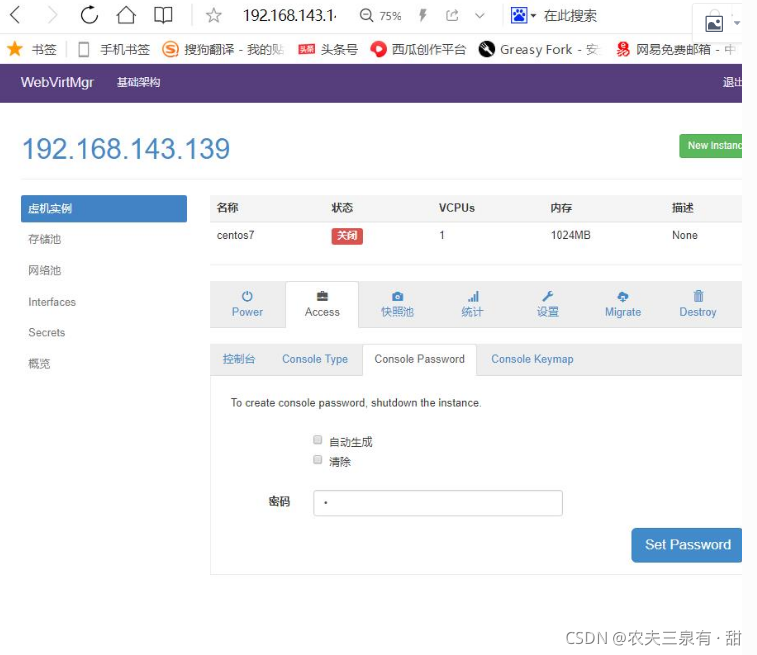Open the browser home page icon
This screenshot has height=655, width=757.
[x=126, y=15]
